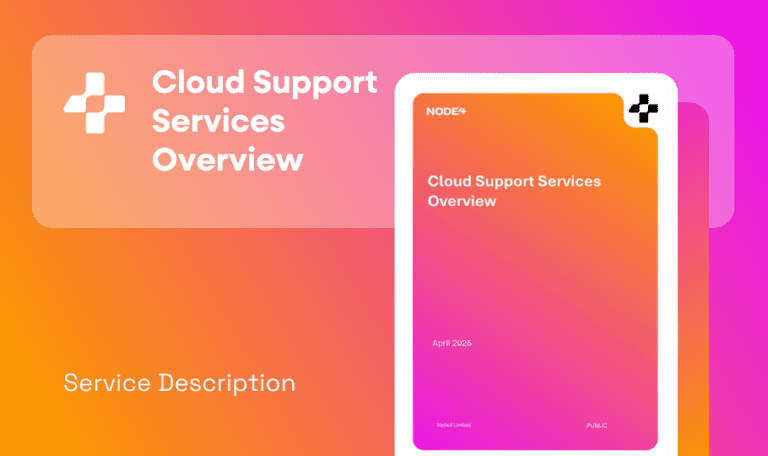Click the black cross logo on document corner
This screenshot has height=456, width=768.
pos(644,108)
